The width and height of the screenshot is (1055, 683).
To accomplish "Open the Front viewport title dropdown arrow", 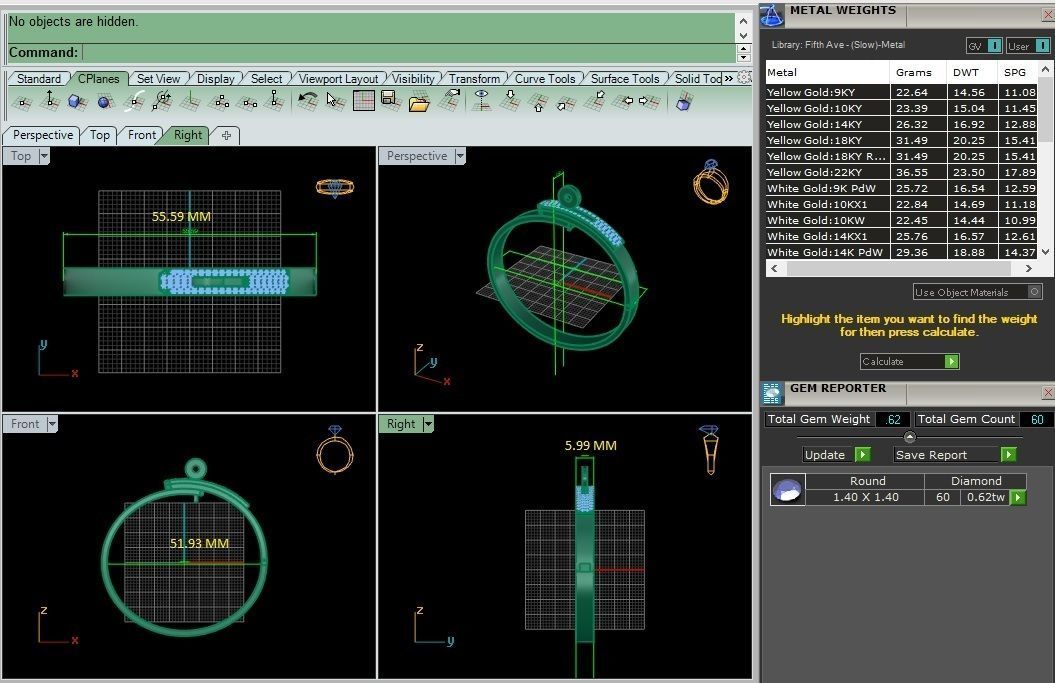I will [x=52, y=424].
